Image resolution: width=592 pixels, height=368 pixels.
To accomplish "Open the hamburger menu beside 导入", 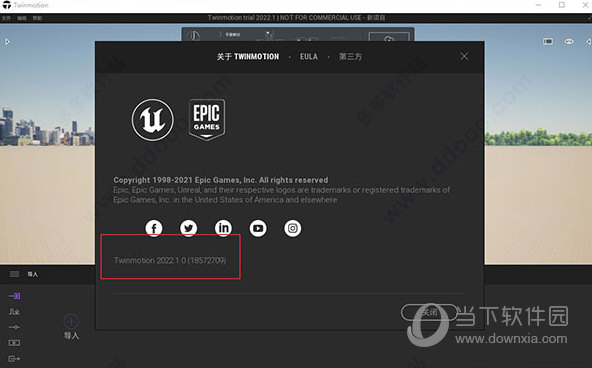I will [14, 274].
